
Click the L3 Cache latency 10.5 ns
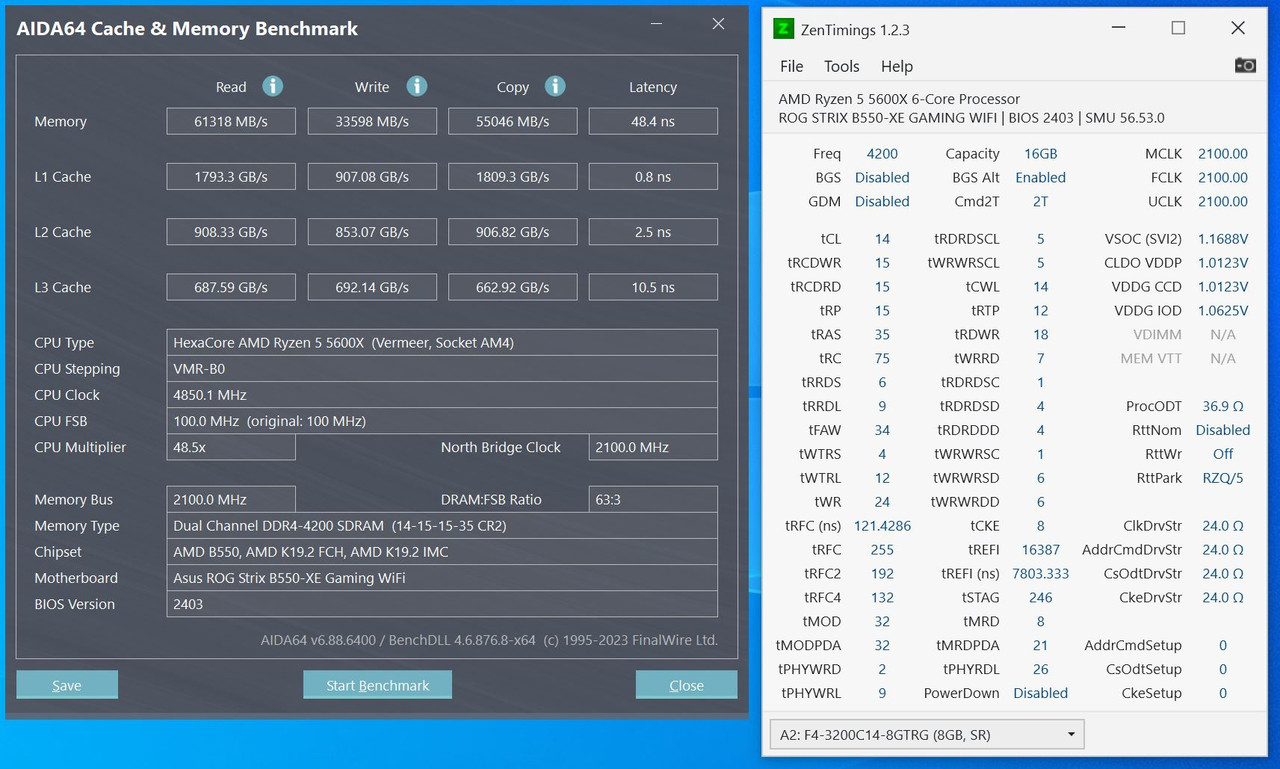pos(653,287)
